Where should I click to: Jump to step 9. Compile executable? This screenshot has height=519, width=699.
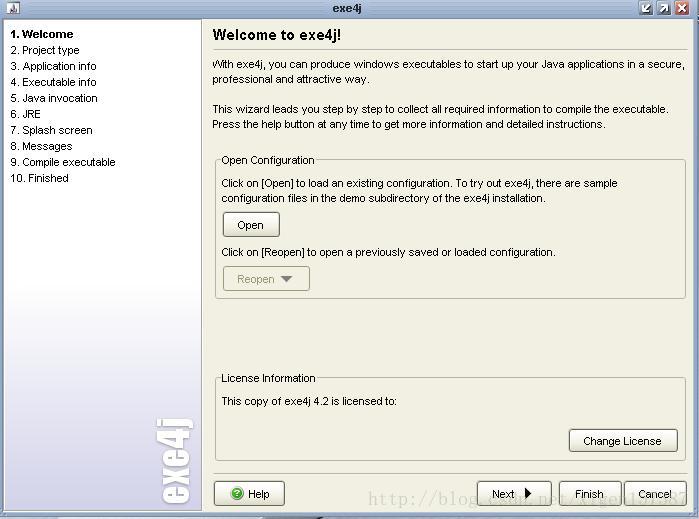tap(63, 162)
